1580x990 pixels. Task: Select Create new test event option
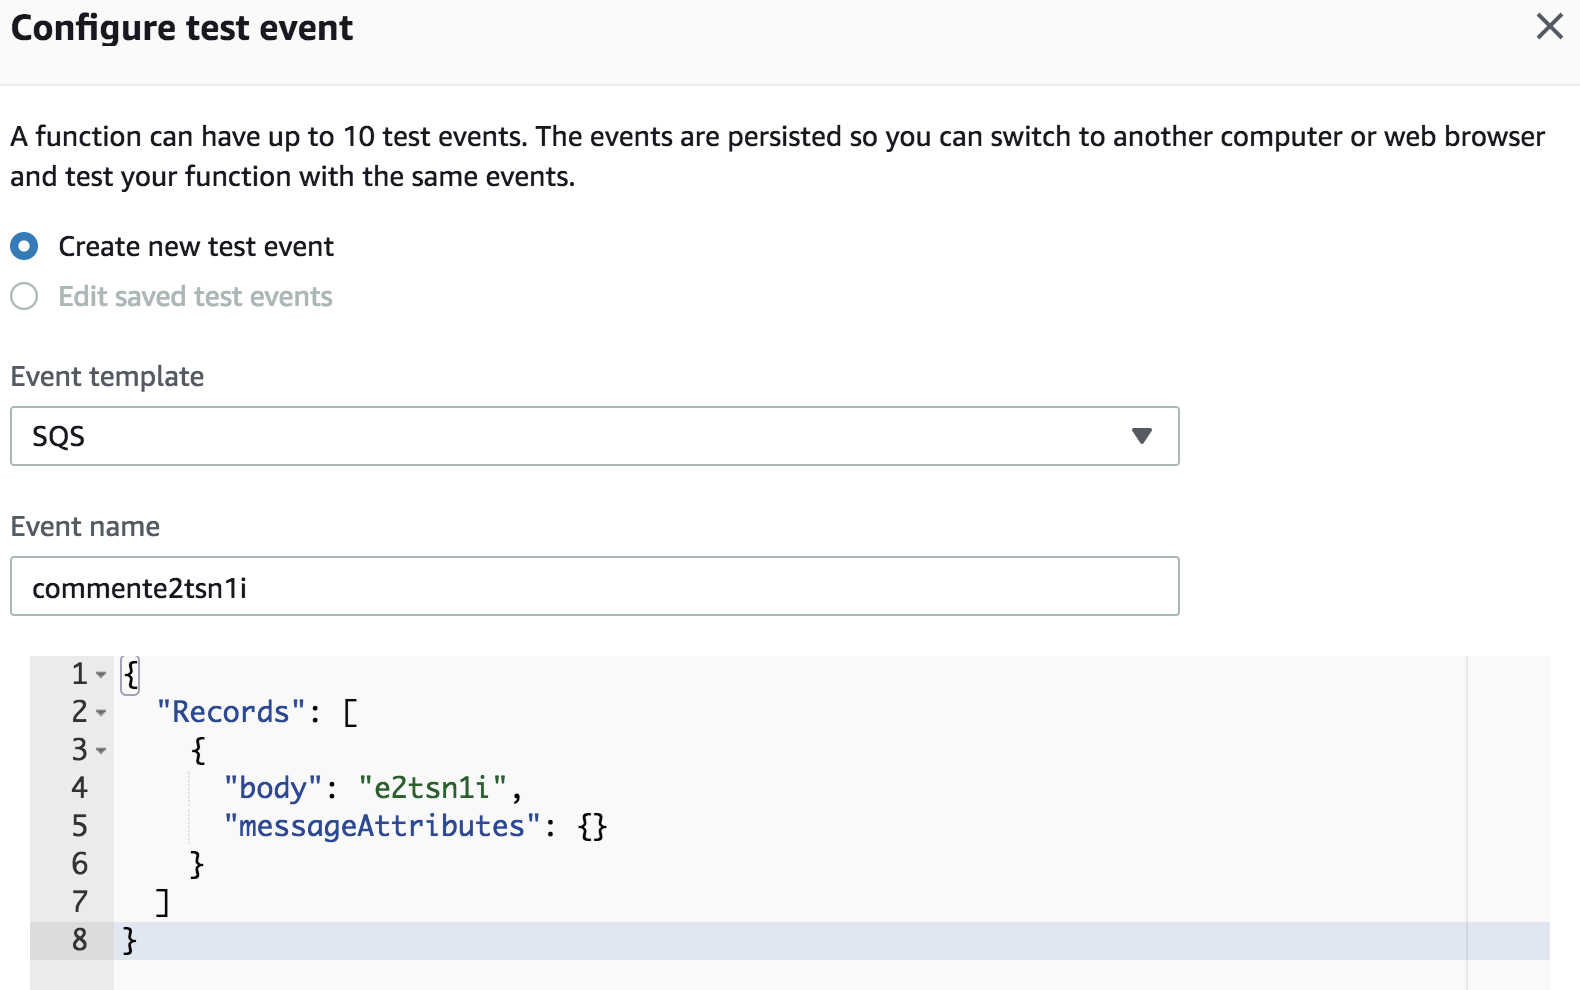24,246
